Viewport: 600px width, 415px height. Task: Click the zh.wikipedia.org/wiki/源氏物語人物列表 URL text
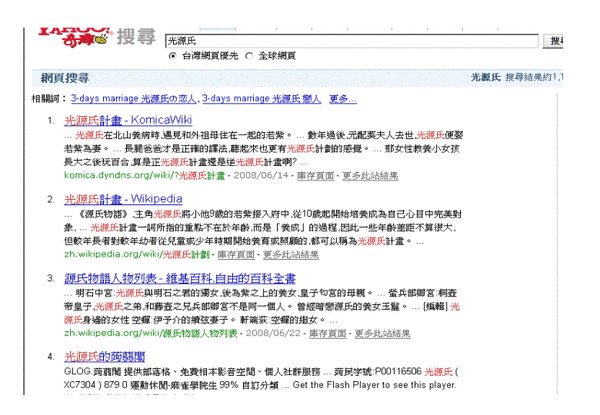click(x=151, y=333)
